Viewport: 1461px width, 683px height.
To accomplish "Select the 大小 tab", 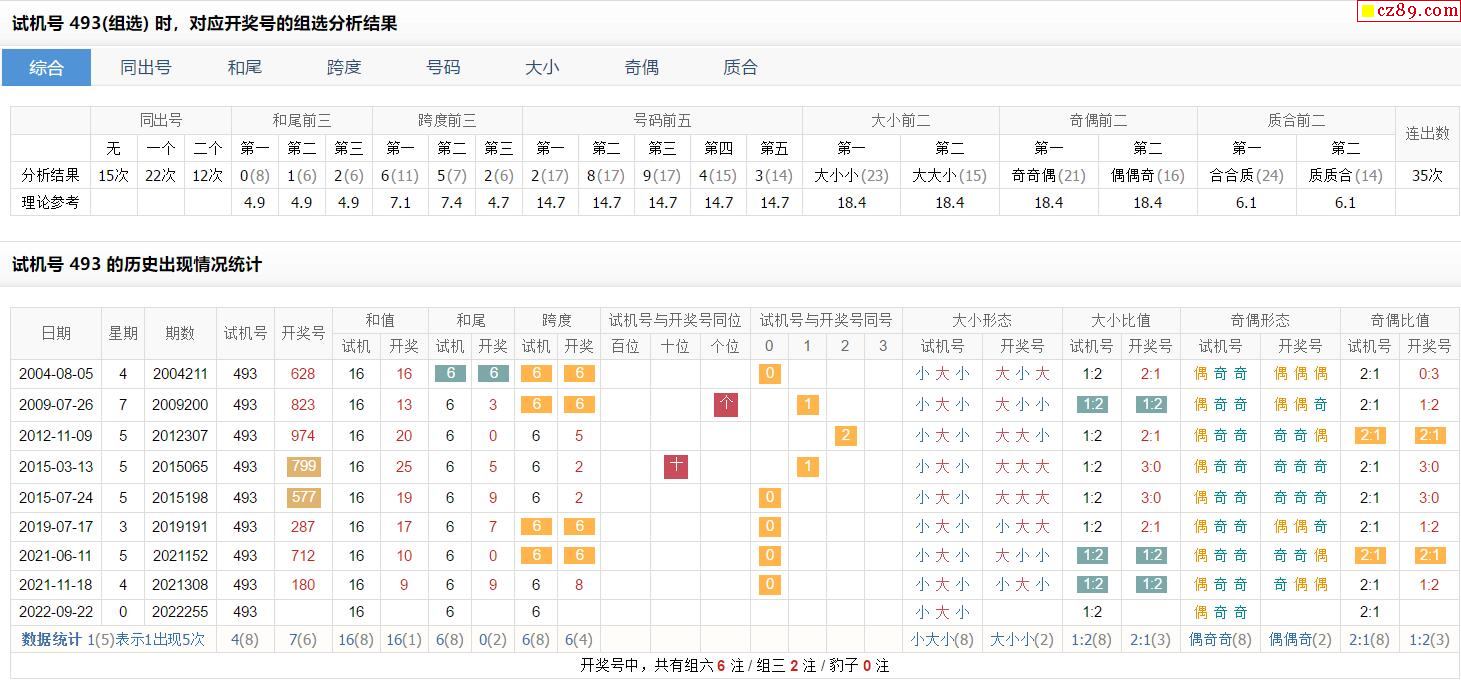I will pos(542,67).
